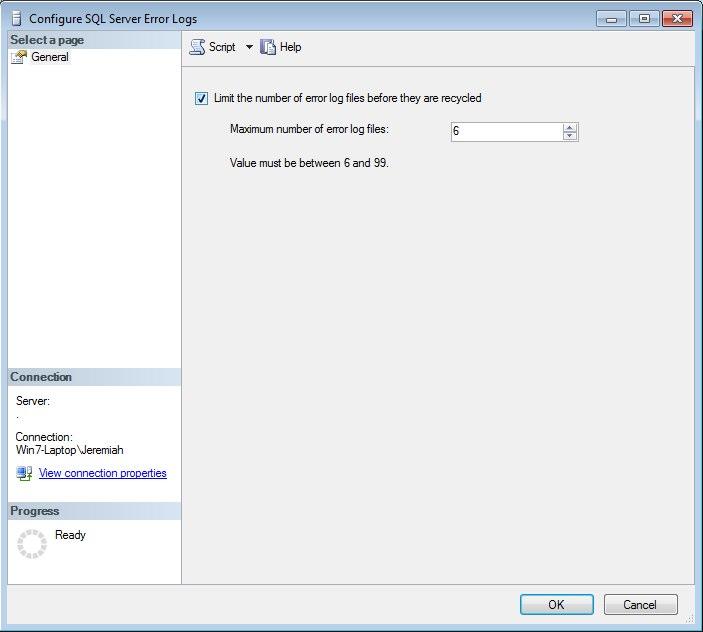Click the Help toolbar icon
The height and width of the screenshot is (632, 703).
pos(268,47)
